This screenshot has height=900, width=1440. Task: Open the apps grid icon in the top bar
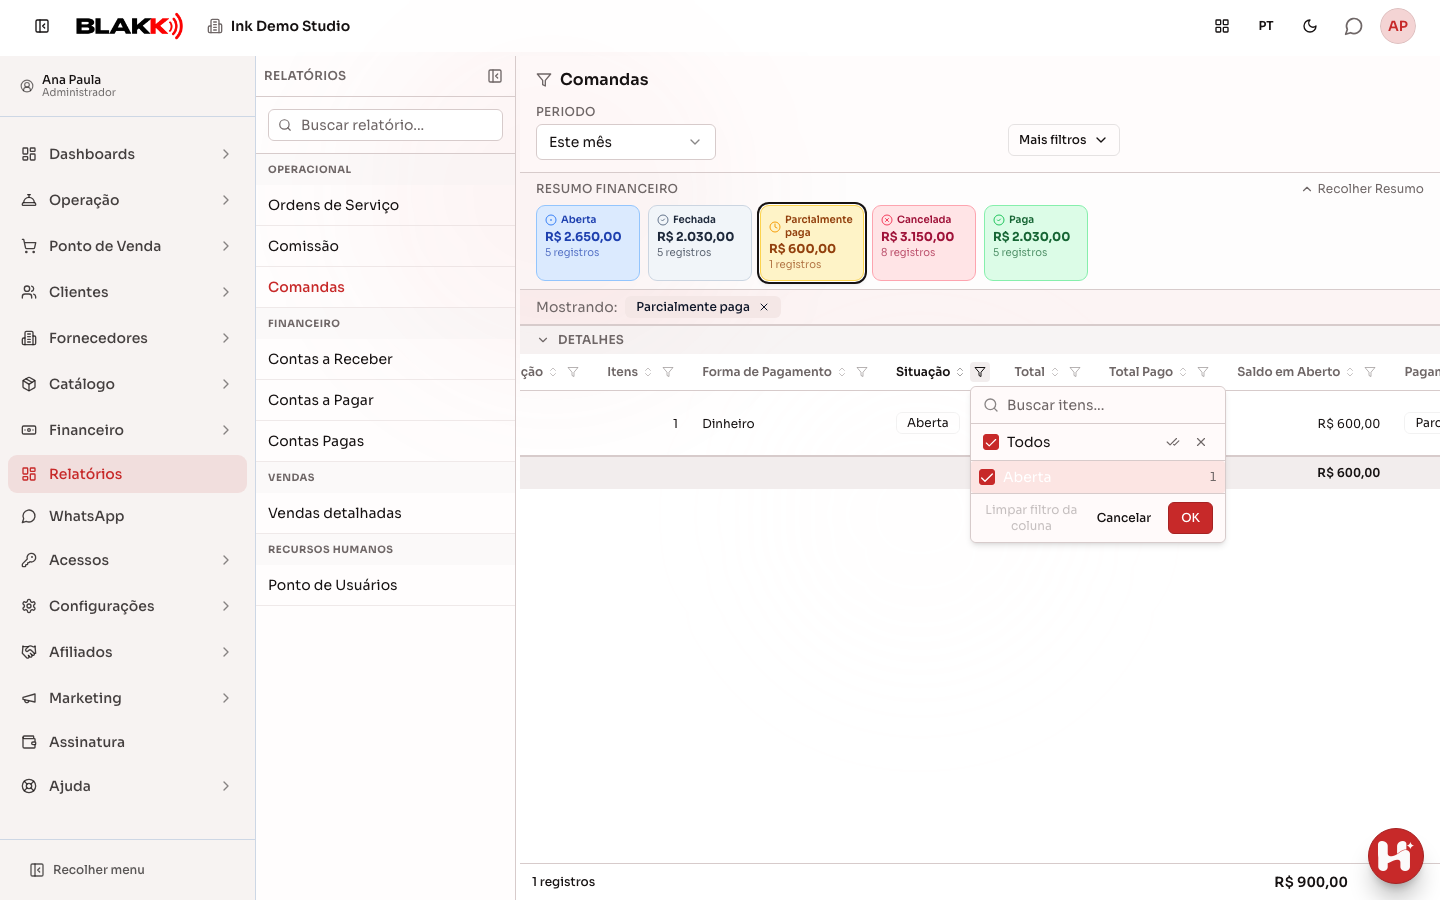1222,26
